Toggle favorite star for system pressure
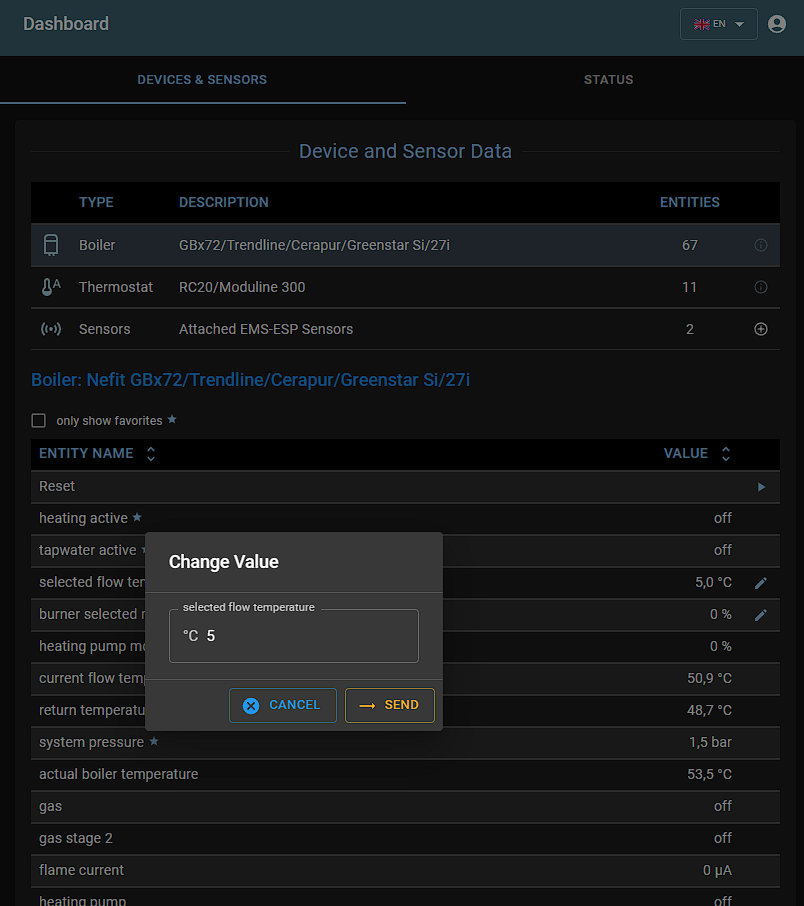The width and height of the screenshot is (804, 906). click(154, 742)
